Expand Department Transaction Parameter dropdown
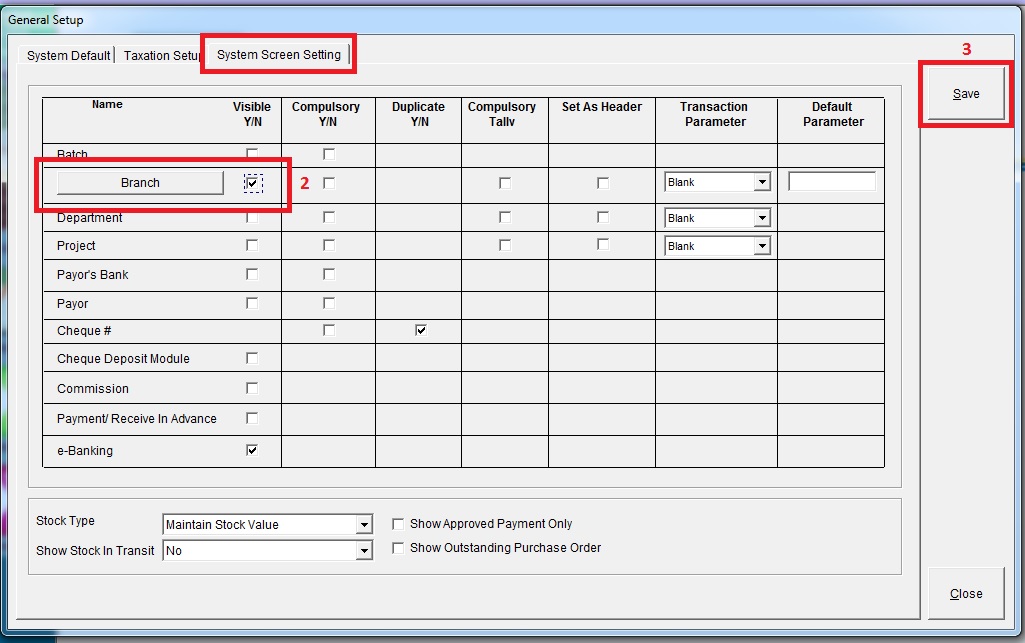Image resolution: width=1025 pixels, height=643 pixels. (x=761, y=218)
